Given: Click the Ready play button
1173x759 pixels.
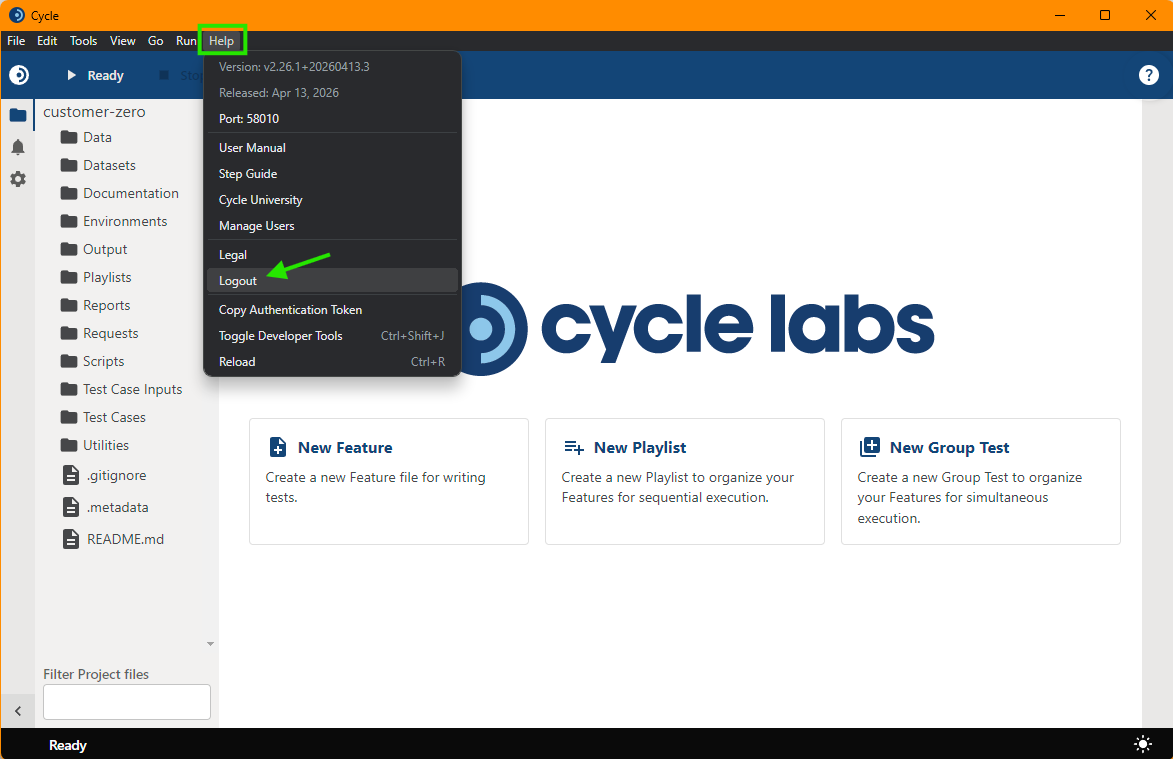Looking at the screenshot, I should (x=94, y=75).
